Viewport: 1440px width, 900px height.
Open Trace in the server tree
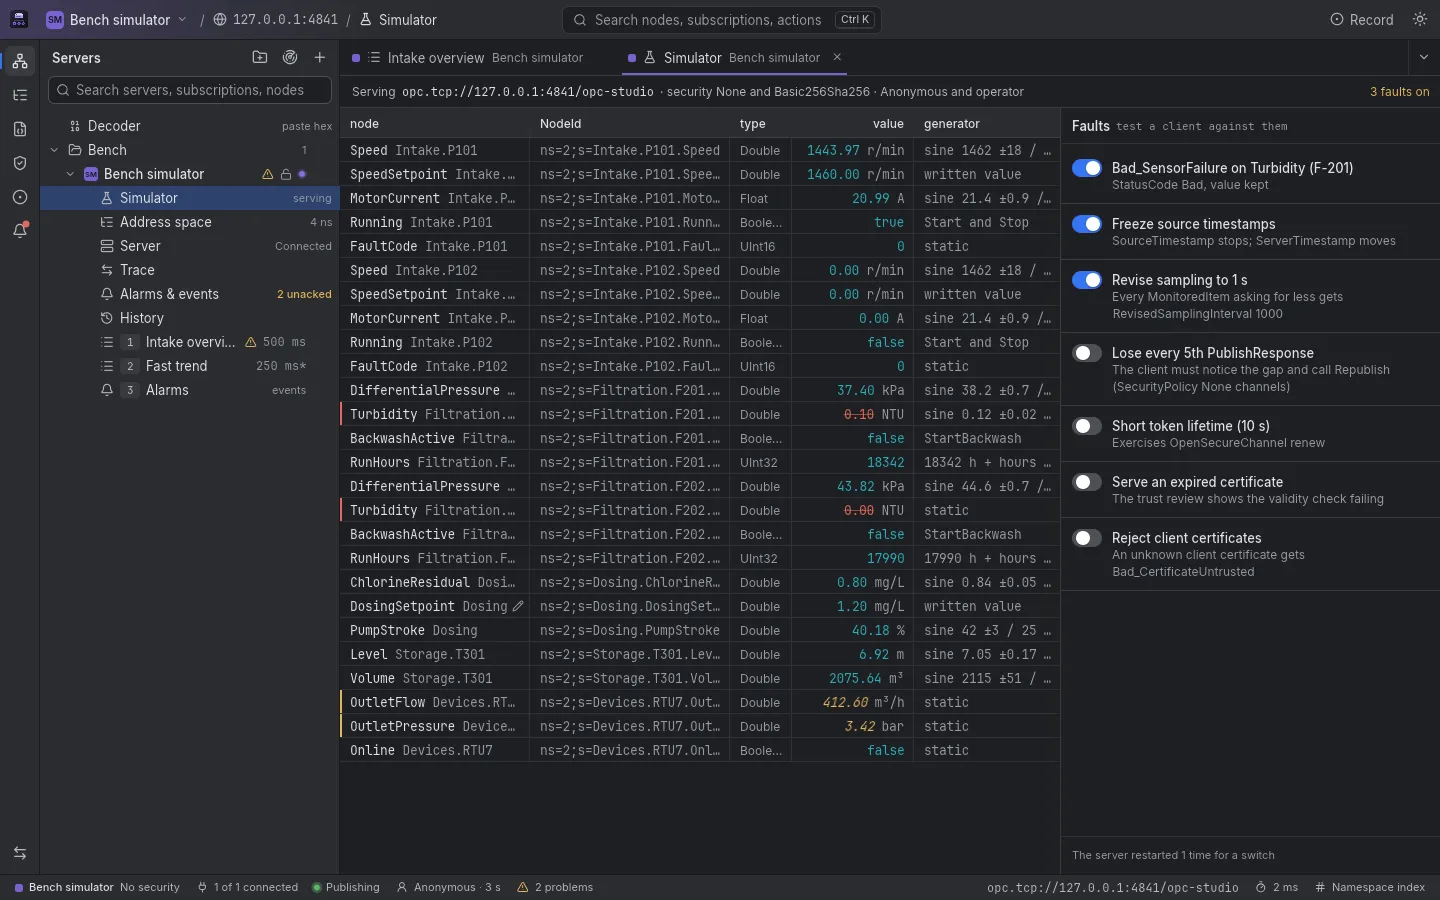[190, 270]
